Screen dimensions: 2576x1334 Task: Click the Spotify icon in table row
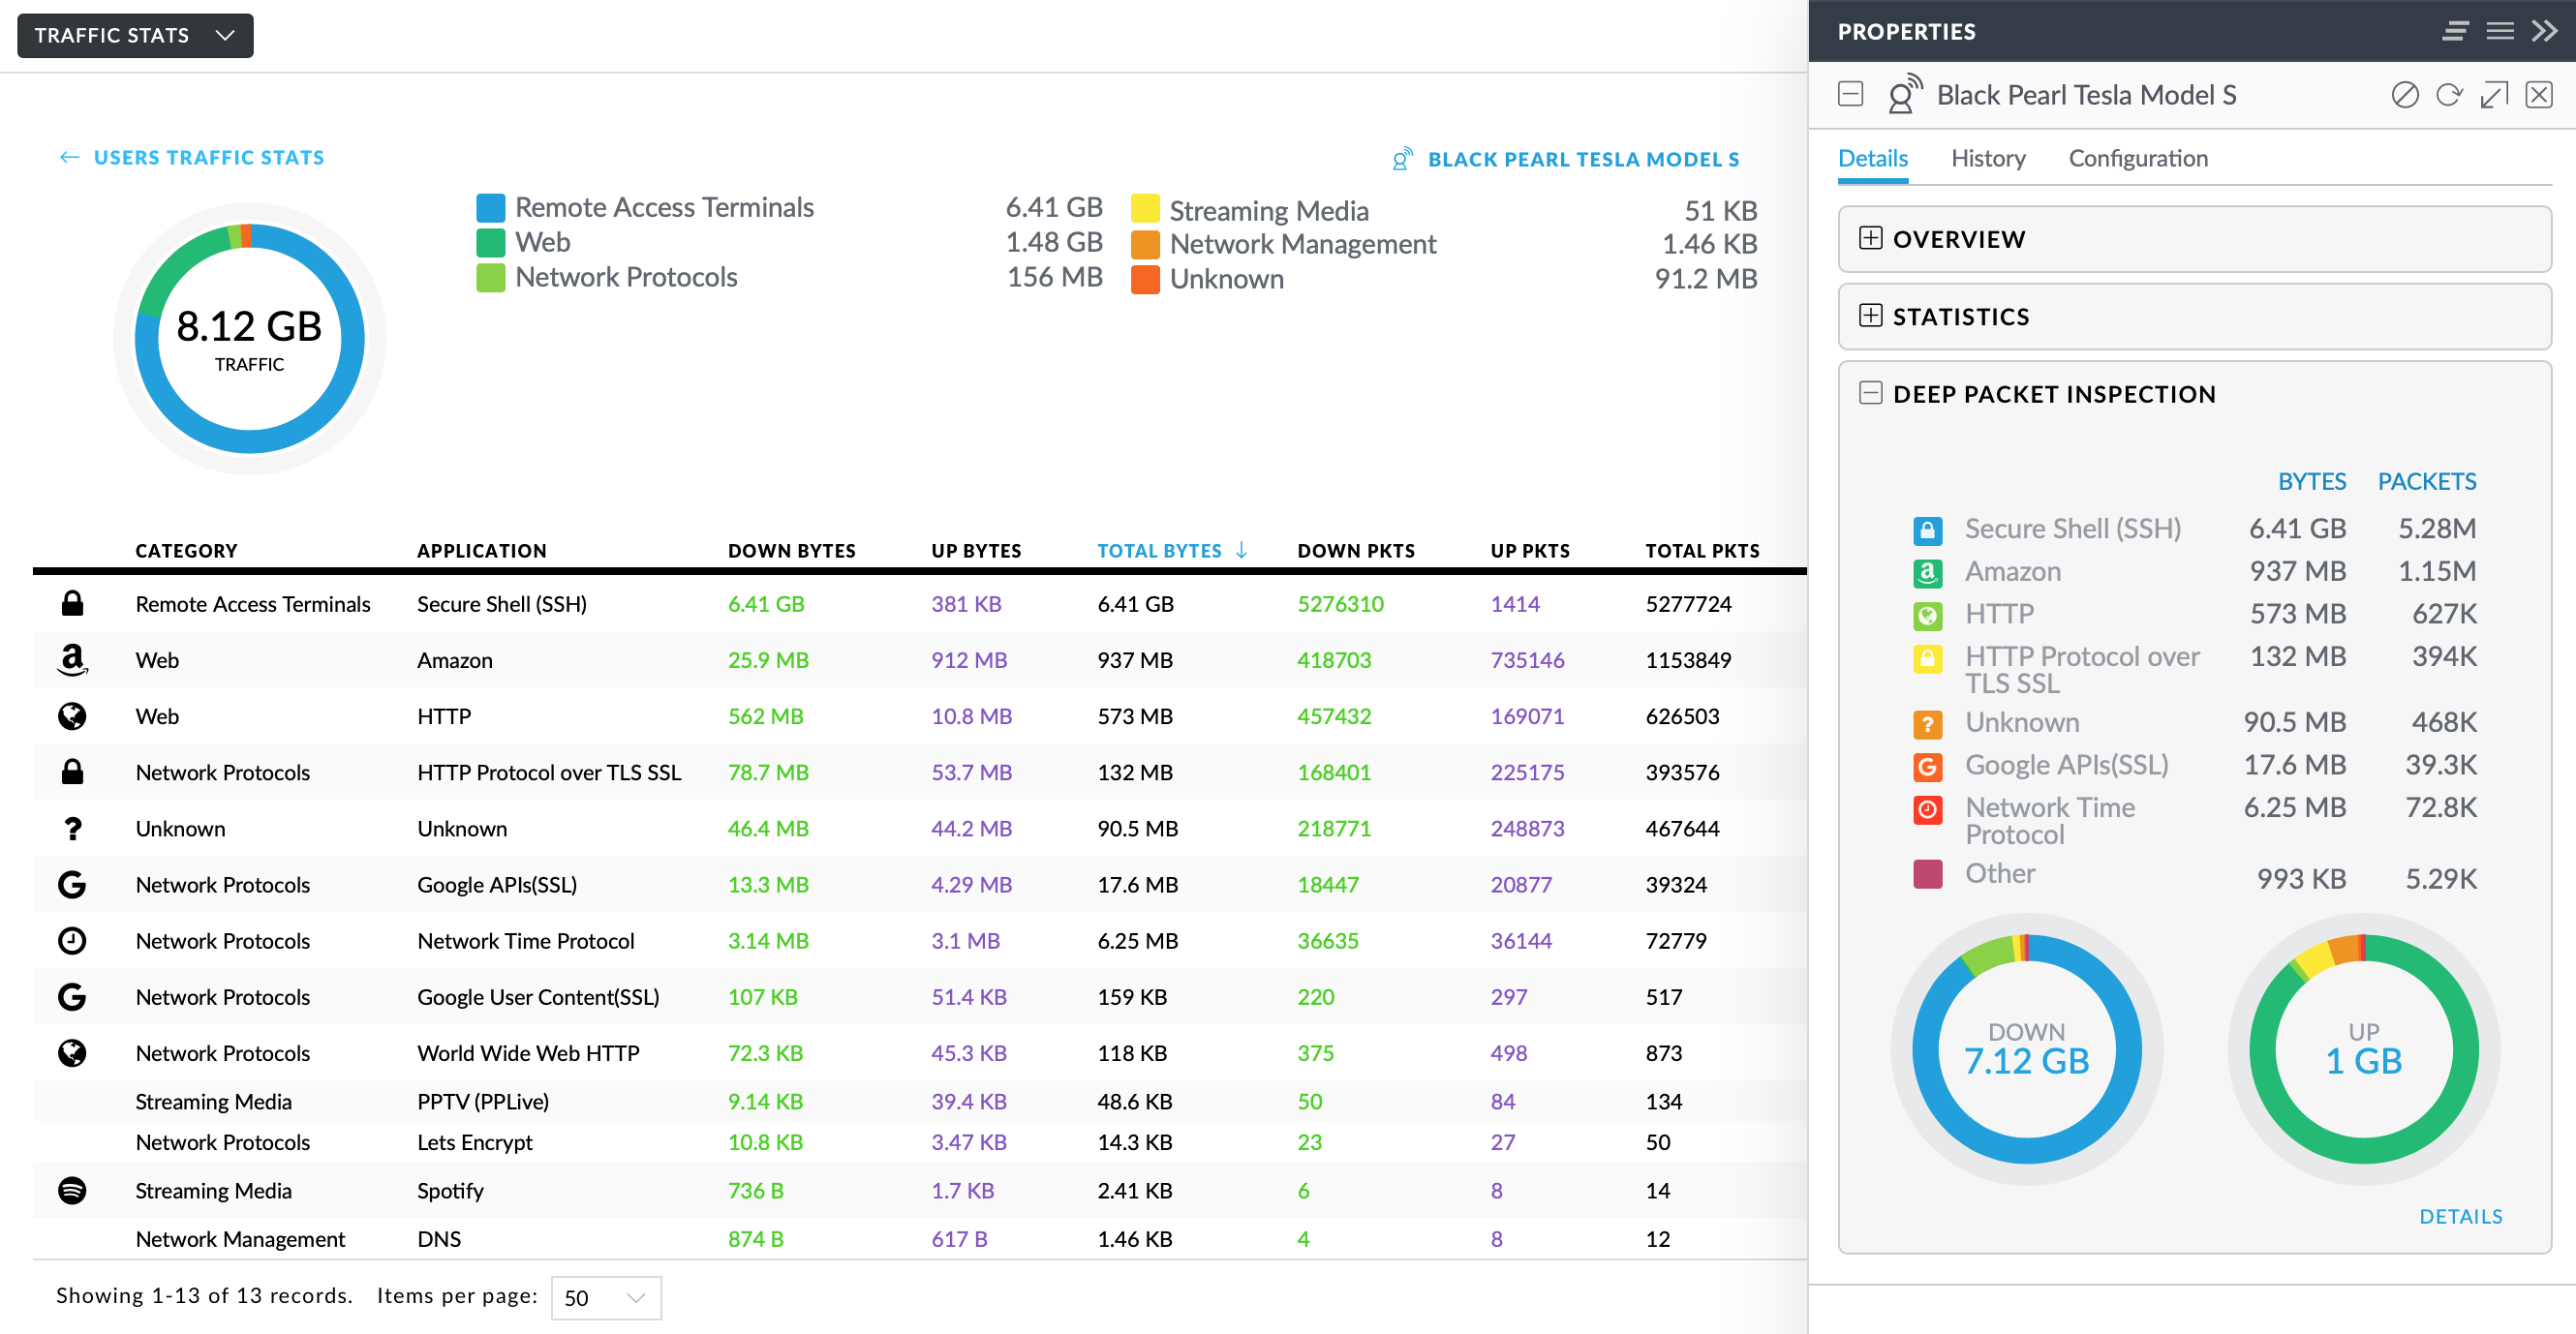point(72,1190)
